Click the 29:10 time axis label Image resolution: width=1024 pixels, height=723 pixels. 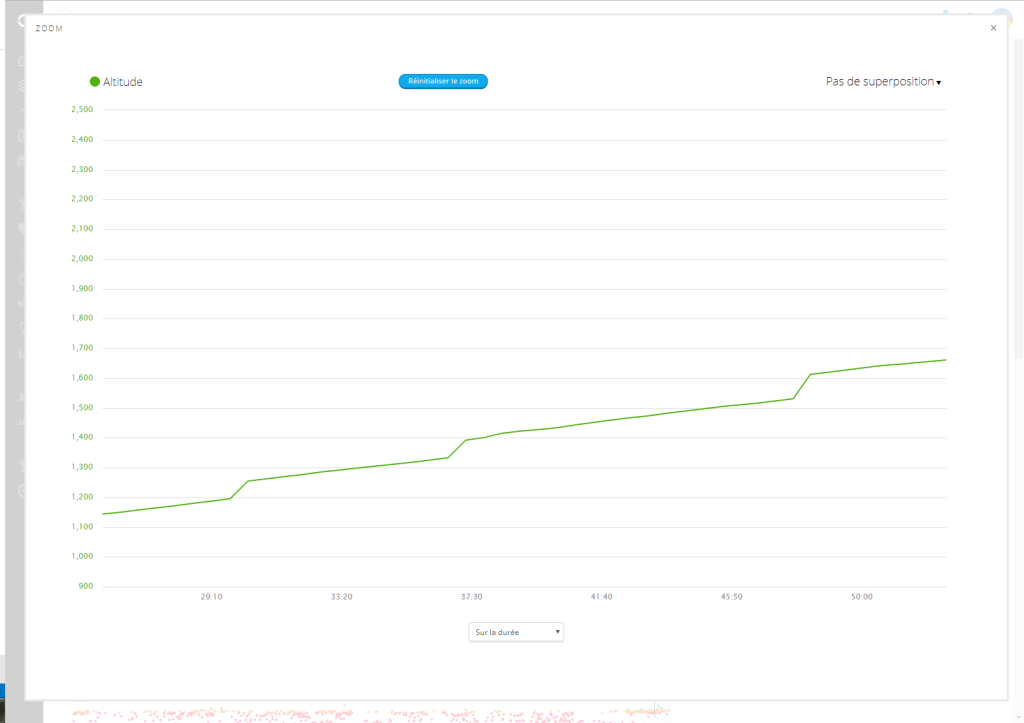click(211, 597)
